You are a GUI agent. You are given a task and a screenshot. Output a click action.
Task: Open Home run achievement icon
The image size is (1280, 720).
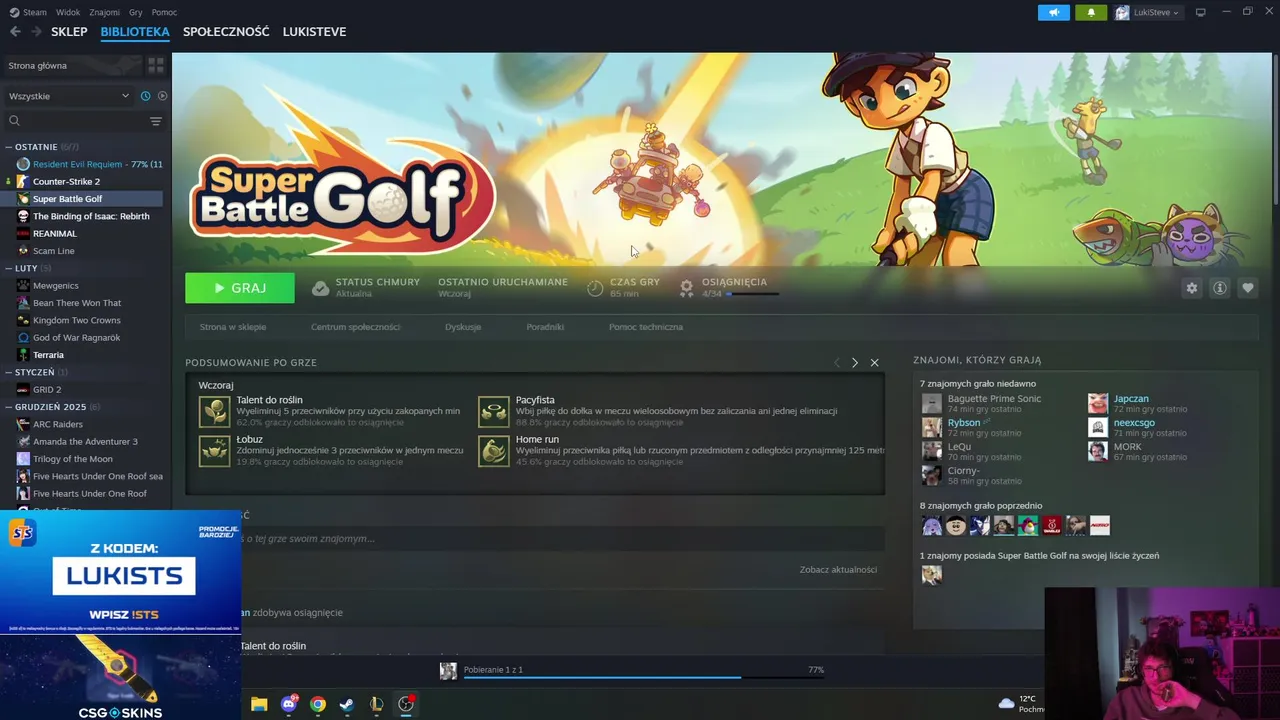tap(494, 451)
